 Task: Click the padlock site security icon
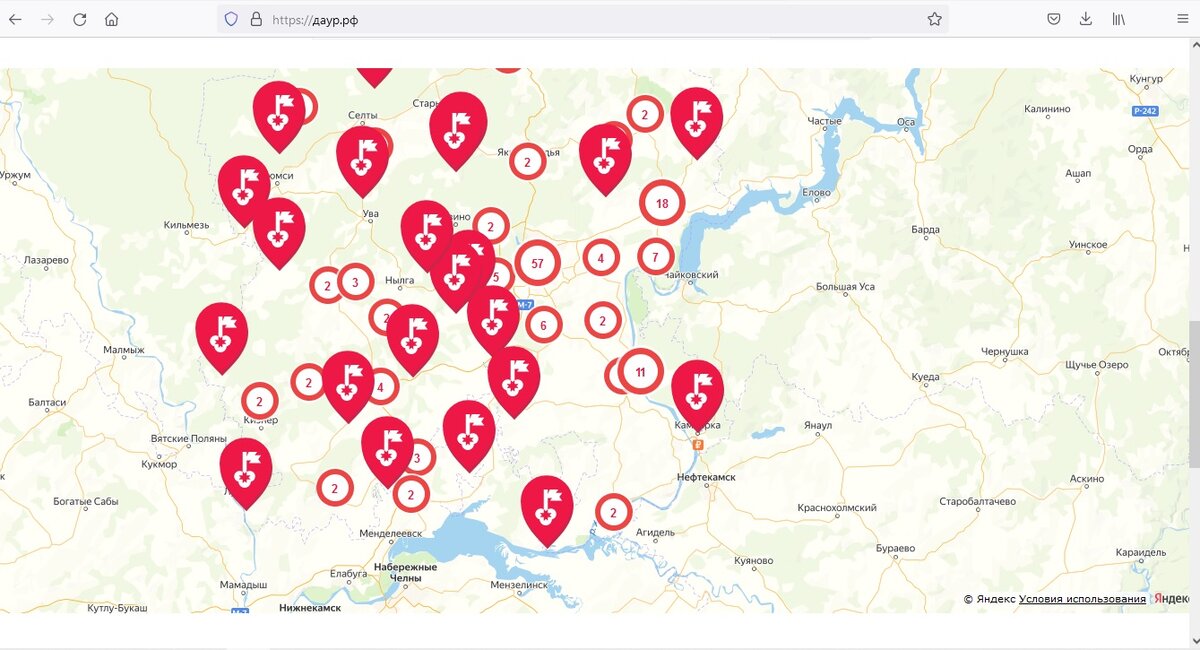256,19
